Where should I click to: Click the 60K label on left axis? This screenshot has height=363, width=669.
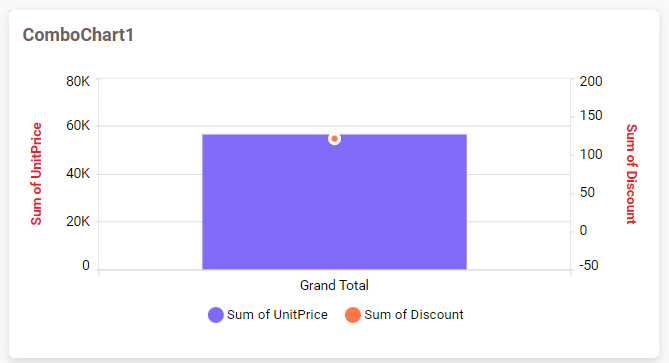click(x=78, y=125)
